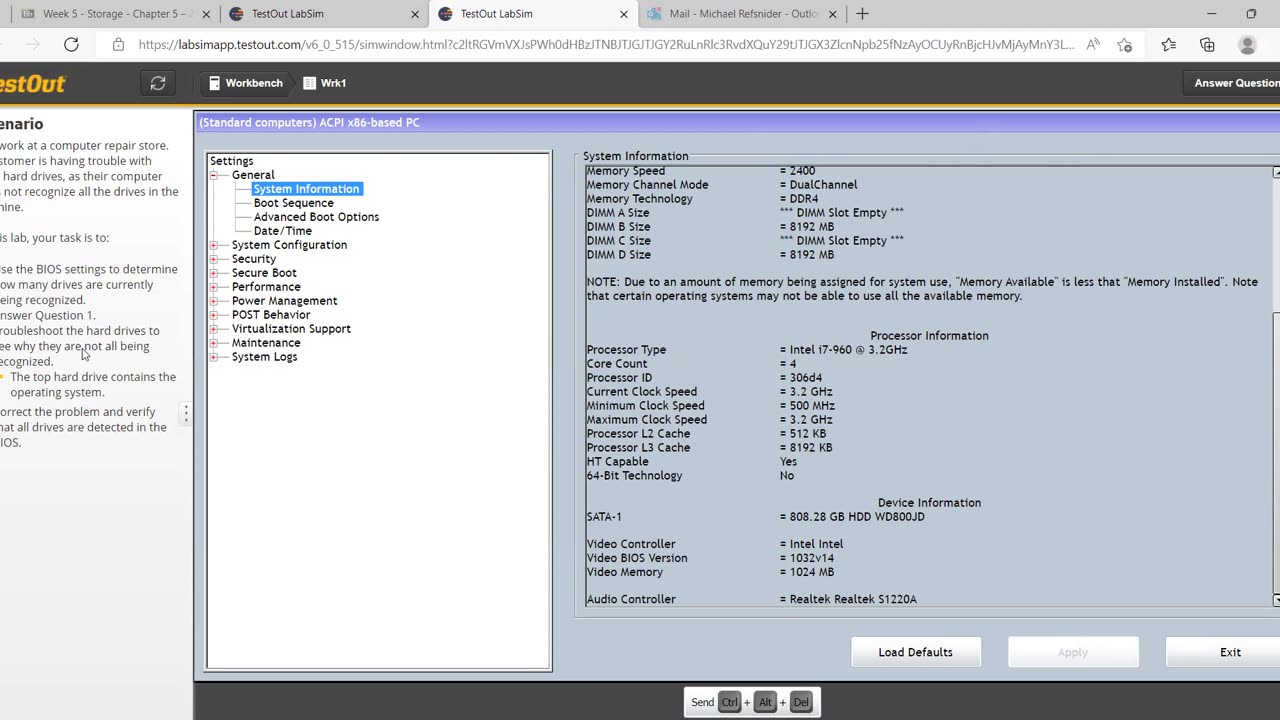Expand the Maintenance tree node

click(213, 343)
